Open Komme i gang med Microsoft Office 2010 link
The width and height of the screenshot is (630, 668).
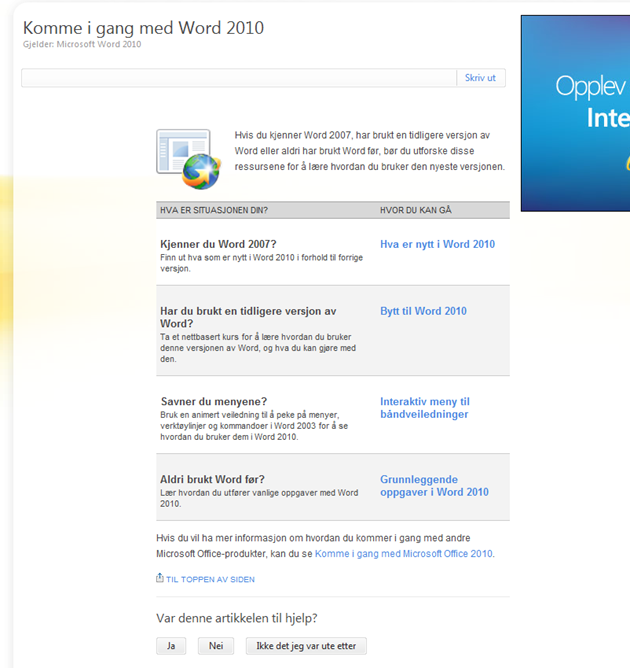(x=403, y=553)
